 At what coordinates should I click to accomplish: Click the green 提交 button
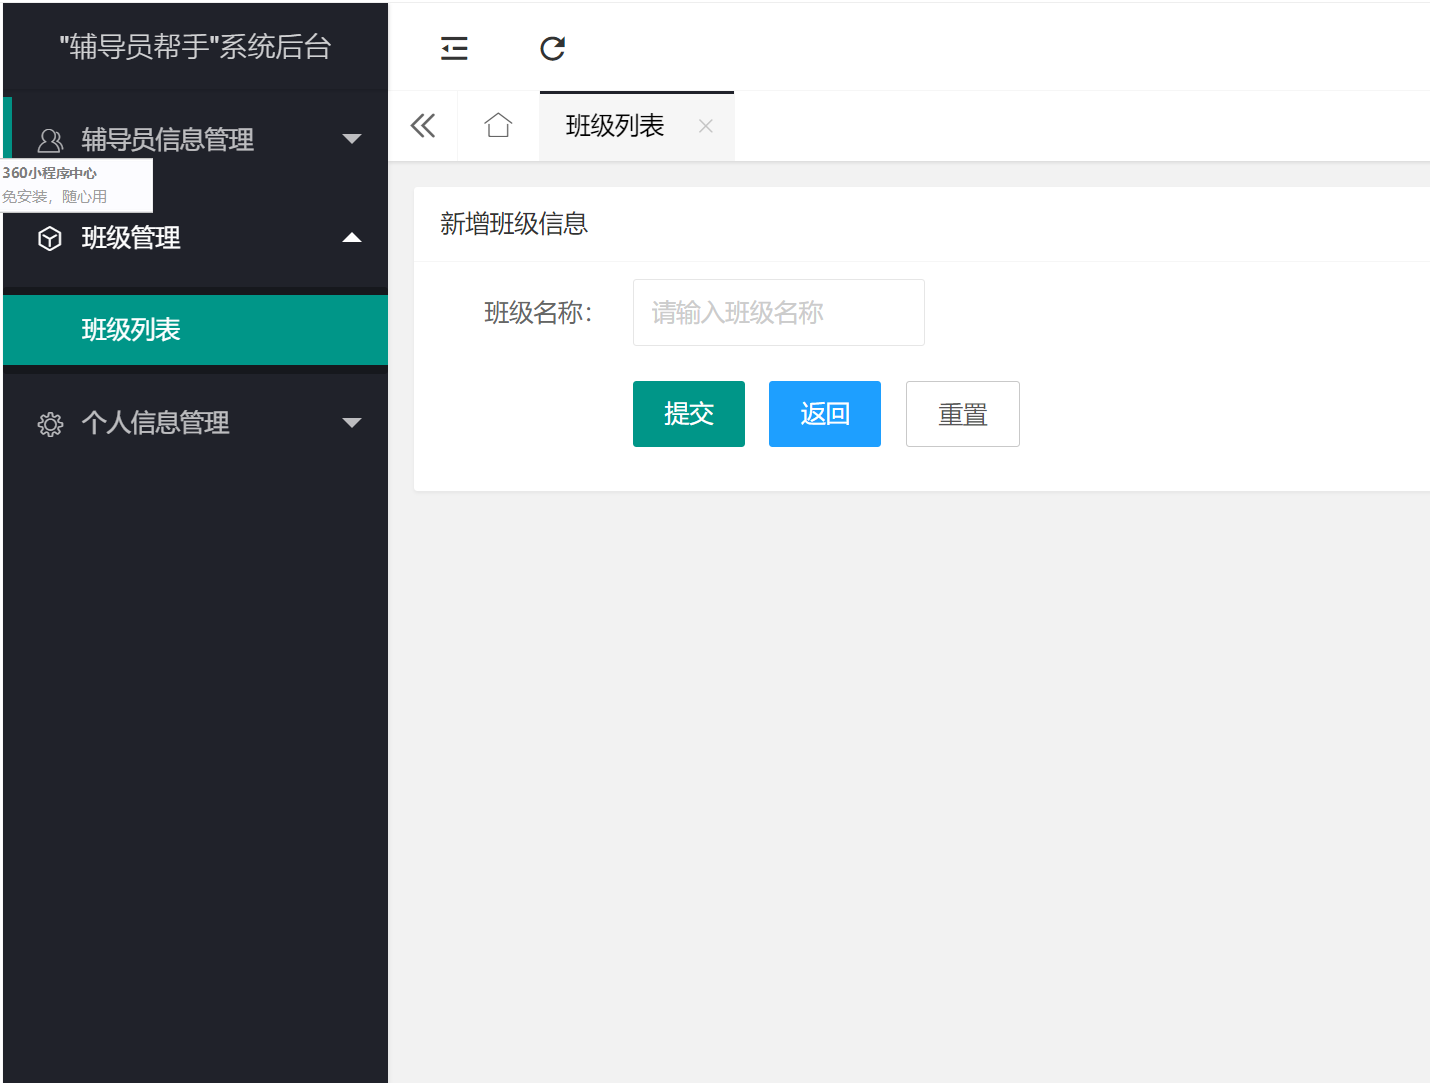tap(688, 413)
